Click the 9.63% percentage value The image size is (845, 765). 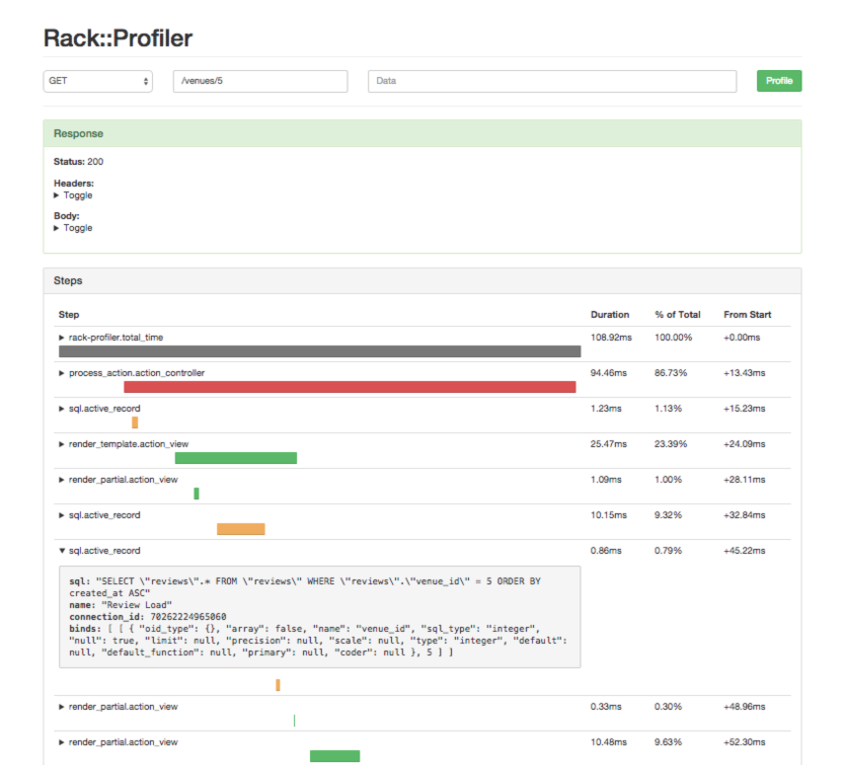tap(668, 742)
